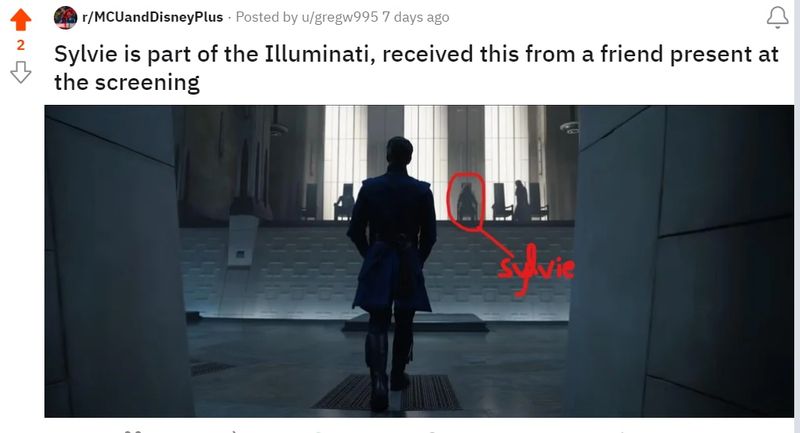
Task: Toggle post notifications with the bell icon
Action: pyautogui.click(x=777, y=18)
